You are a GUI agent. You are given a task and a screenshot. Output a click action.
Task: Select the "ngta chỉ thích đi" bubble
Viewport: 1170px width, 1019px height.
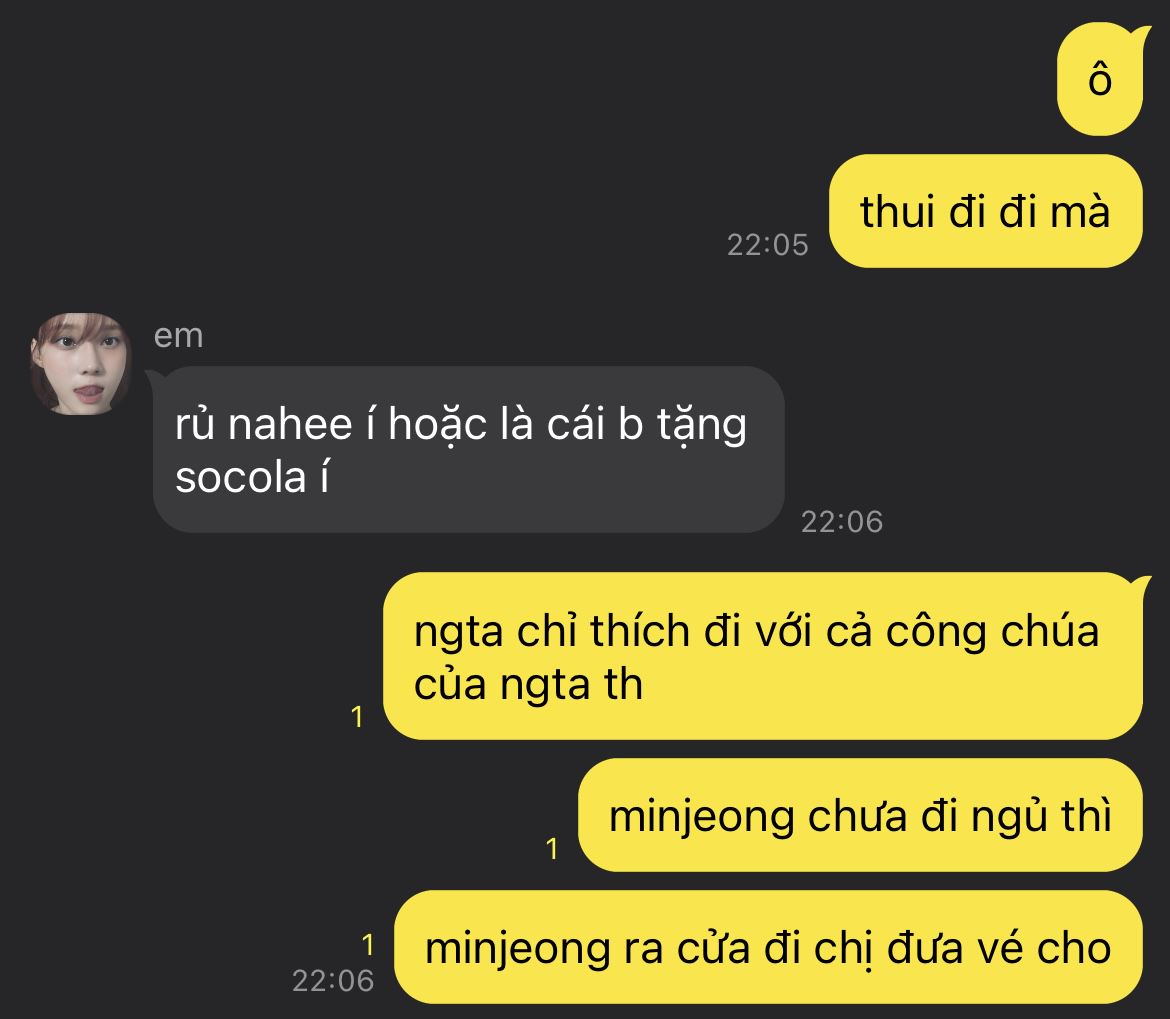(x=763, y=656)
